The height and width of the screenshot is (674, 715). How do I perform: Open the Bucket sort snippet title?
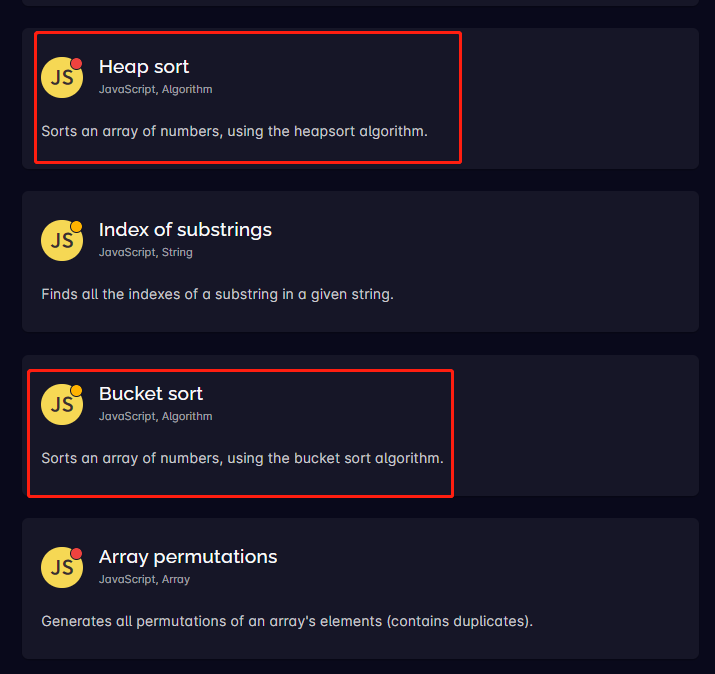(151, 394)
